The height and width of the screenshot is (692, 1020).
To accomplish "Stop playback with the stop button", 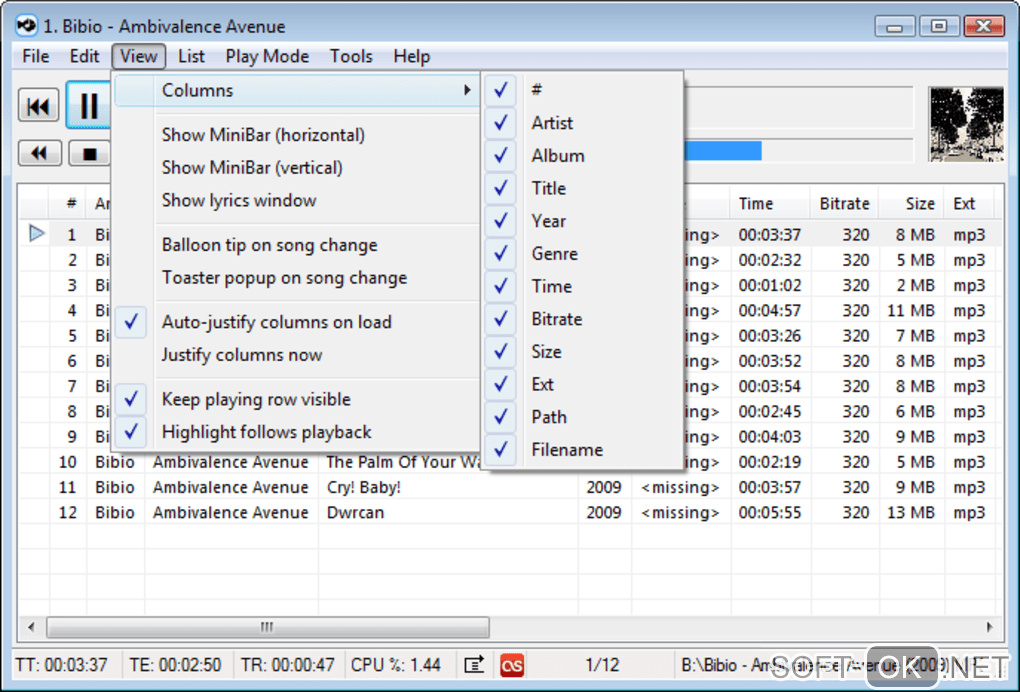I will tap(90, 153).
